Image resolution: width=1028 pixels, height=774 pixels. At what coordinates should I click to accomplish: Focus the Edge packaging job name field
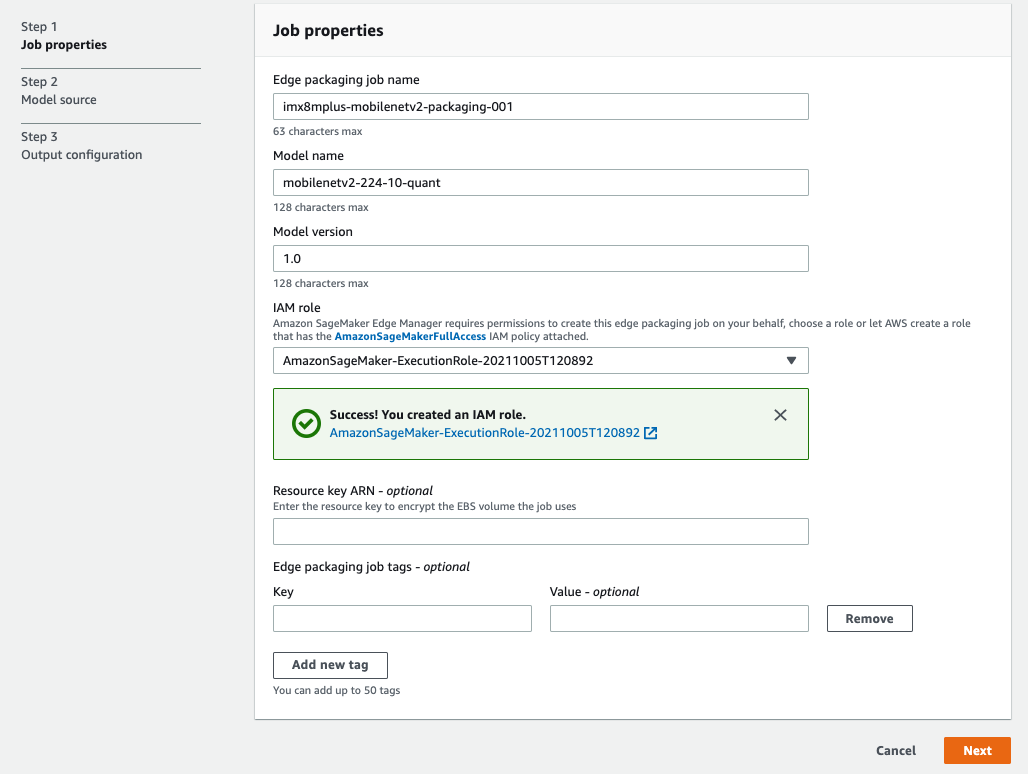[541, 106]
